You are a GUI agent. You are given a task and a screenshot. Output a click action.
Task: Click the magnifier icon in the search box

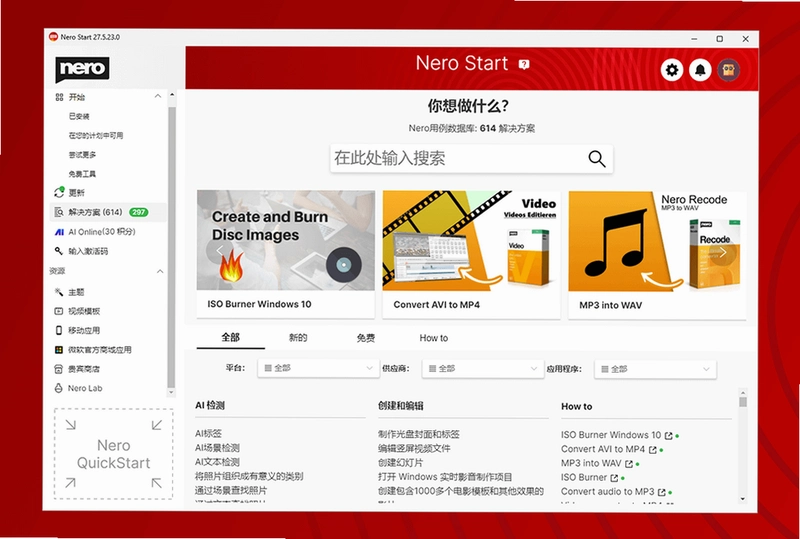click(x=596, y=159)
